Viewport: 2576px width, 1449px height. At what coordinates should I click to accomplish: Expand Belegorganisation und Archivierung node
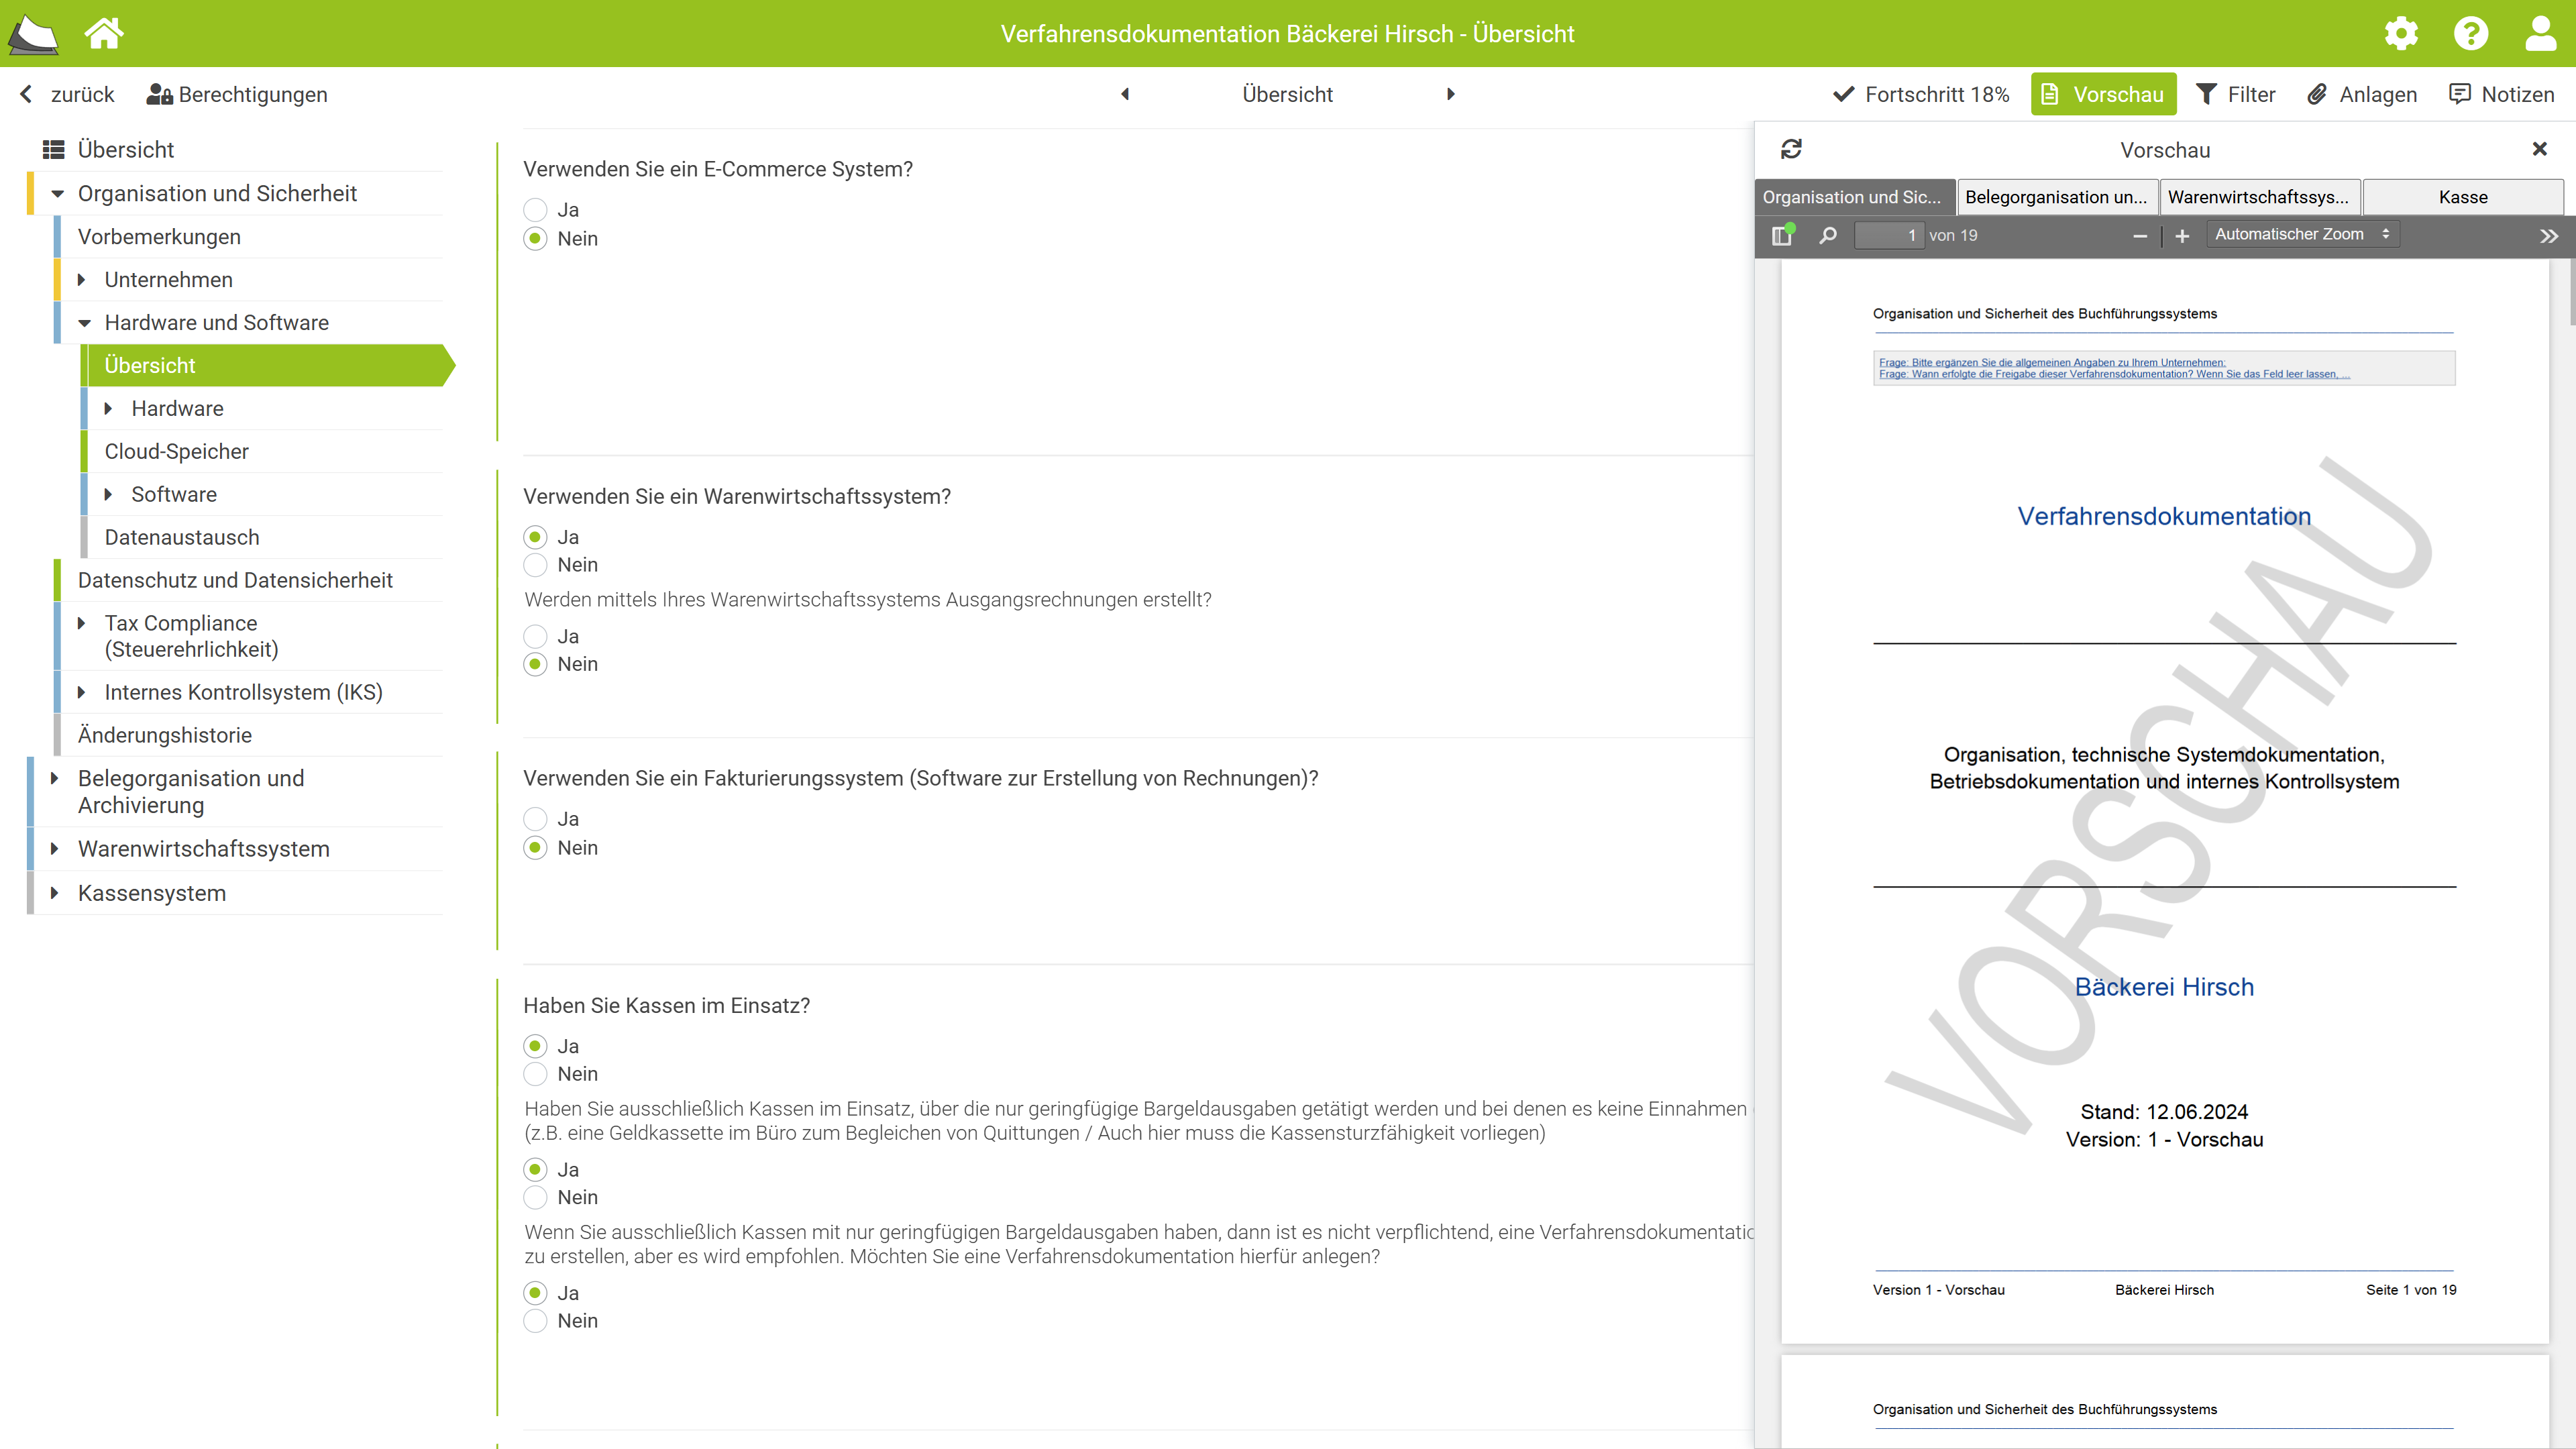click(x=55, y=778)
